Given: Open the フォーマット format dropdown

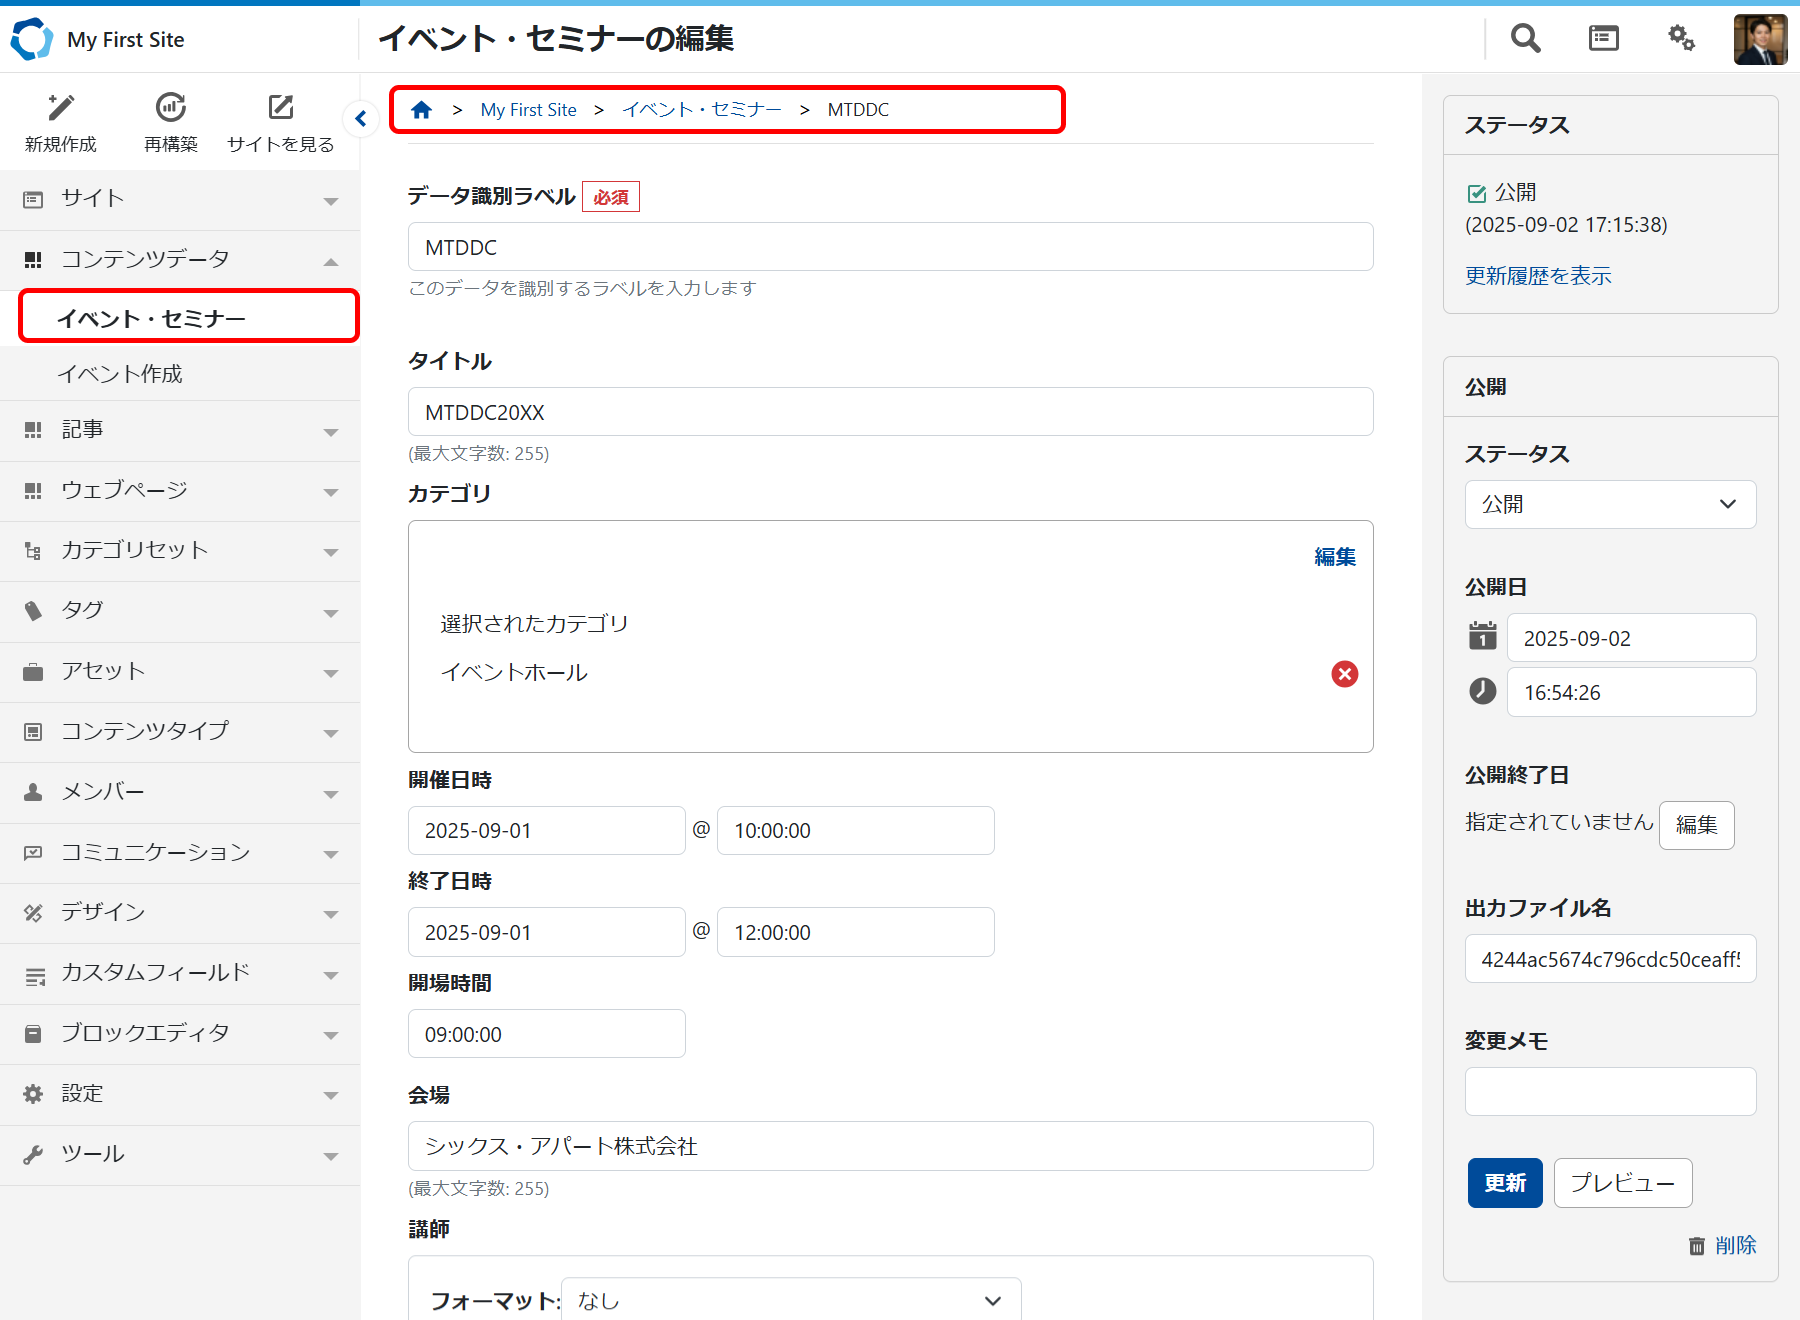Looking at the screenshot, I should tap(790, 1300).
